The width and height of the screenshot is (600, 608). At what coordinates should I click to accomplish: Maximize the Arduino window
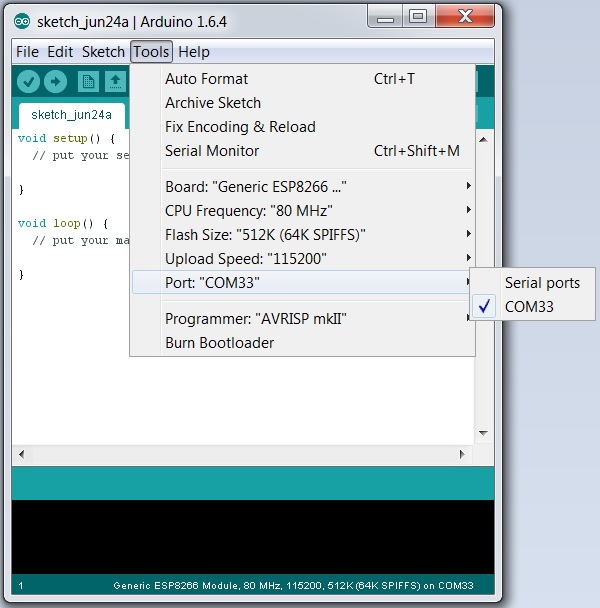(418, 17)
